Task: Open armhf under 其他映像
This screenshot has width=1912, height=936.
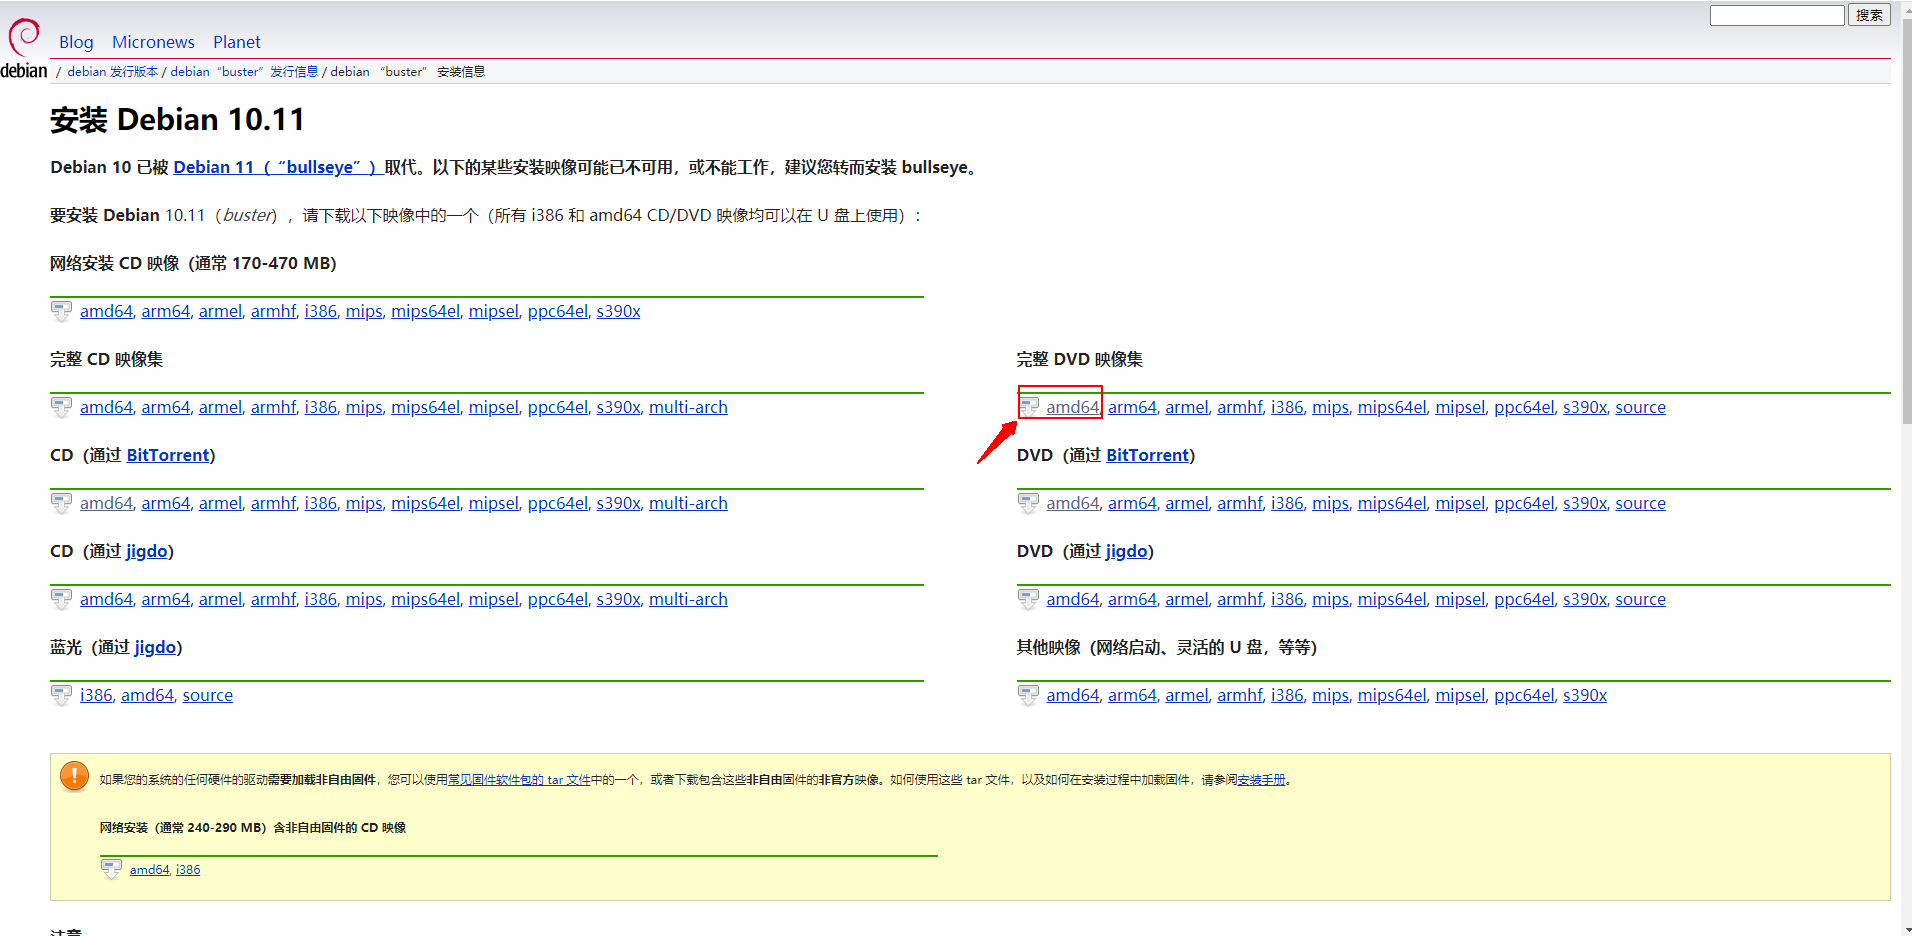Action: click(1240, 695)
